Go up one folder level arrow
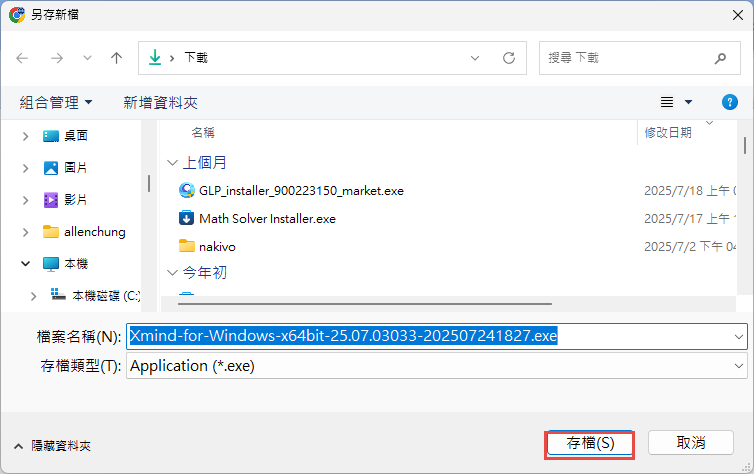Screen dimensions: 754x474 click(116, 58)
